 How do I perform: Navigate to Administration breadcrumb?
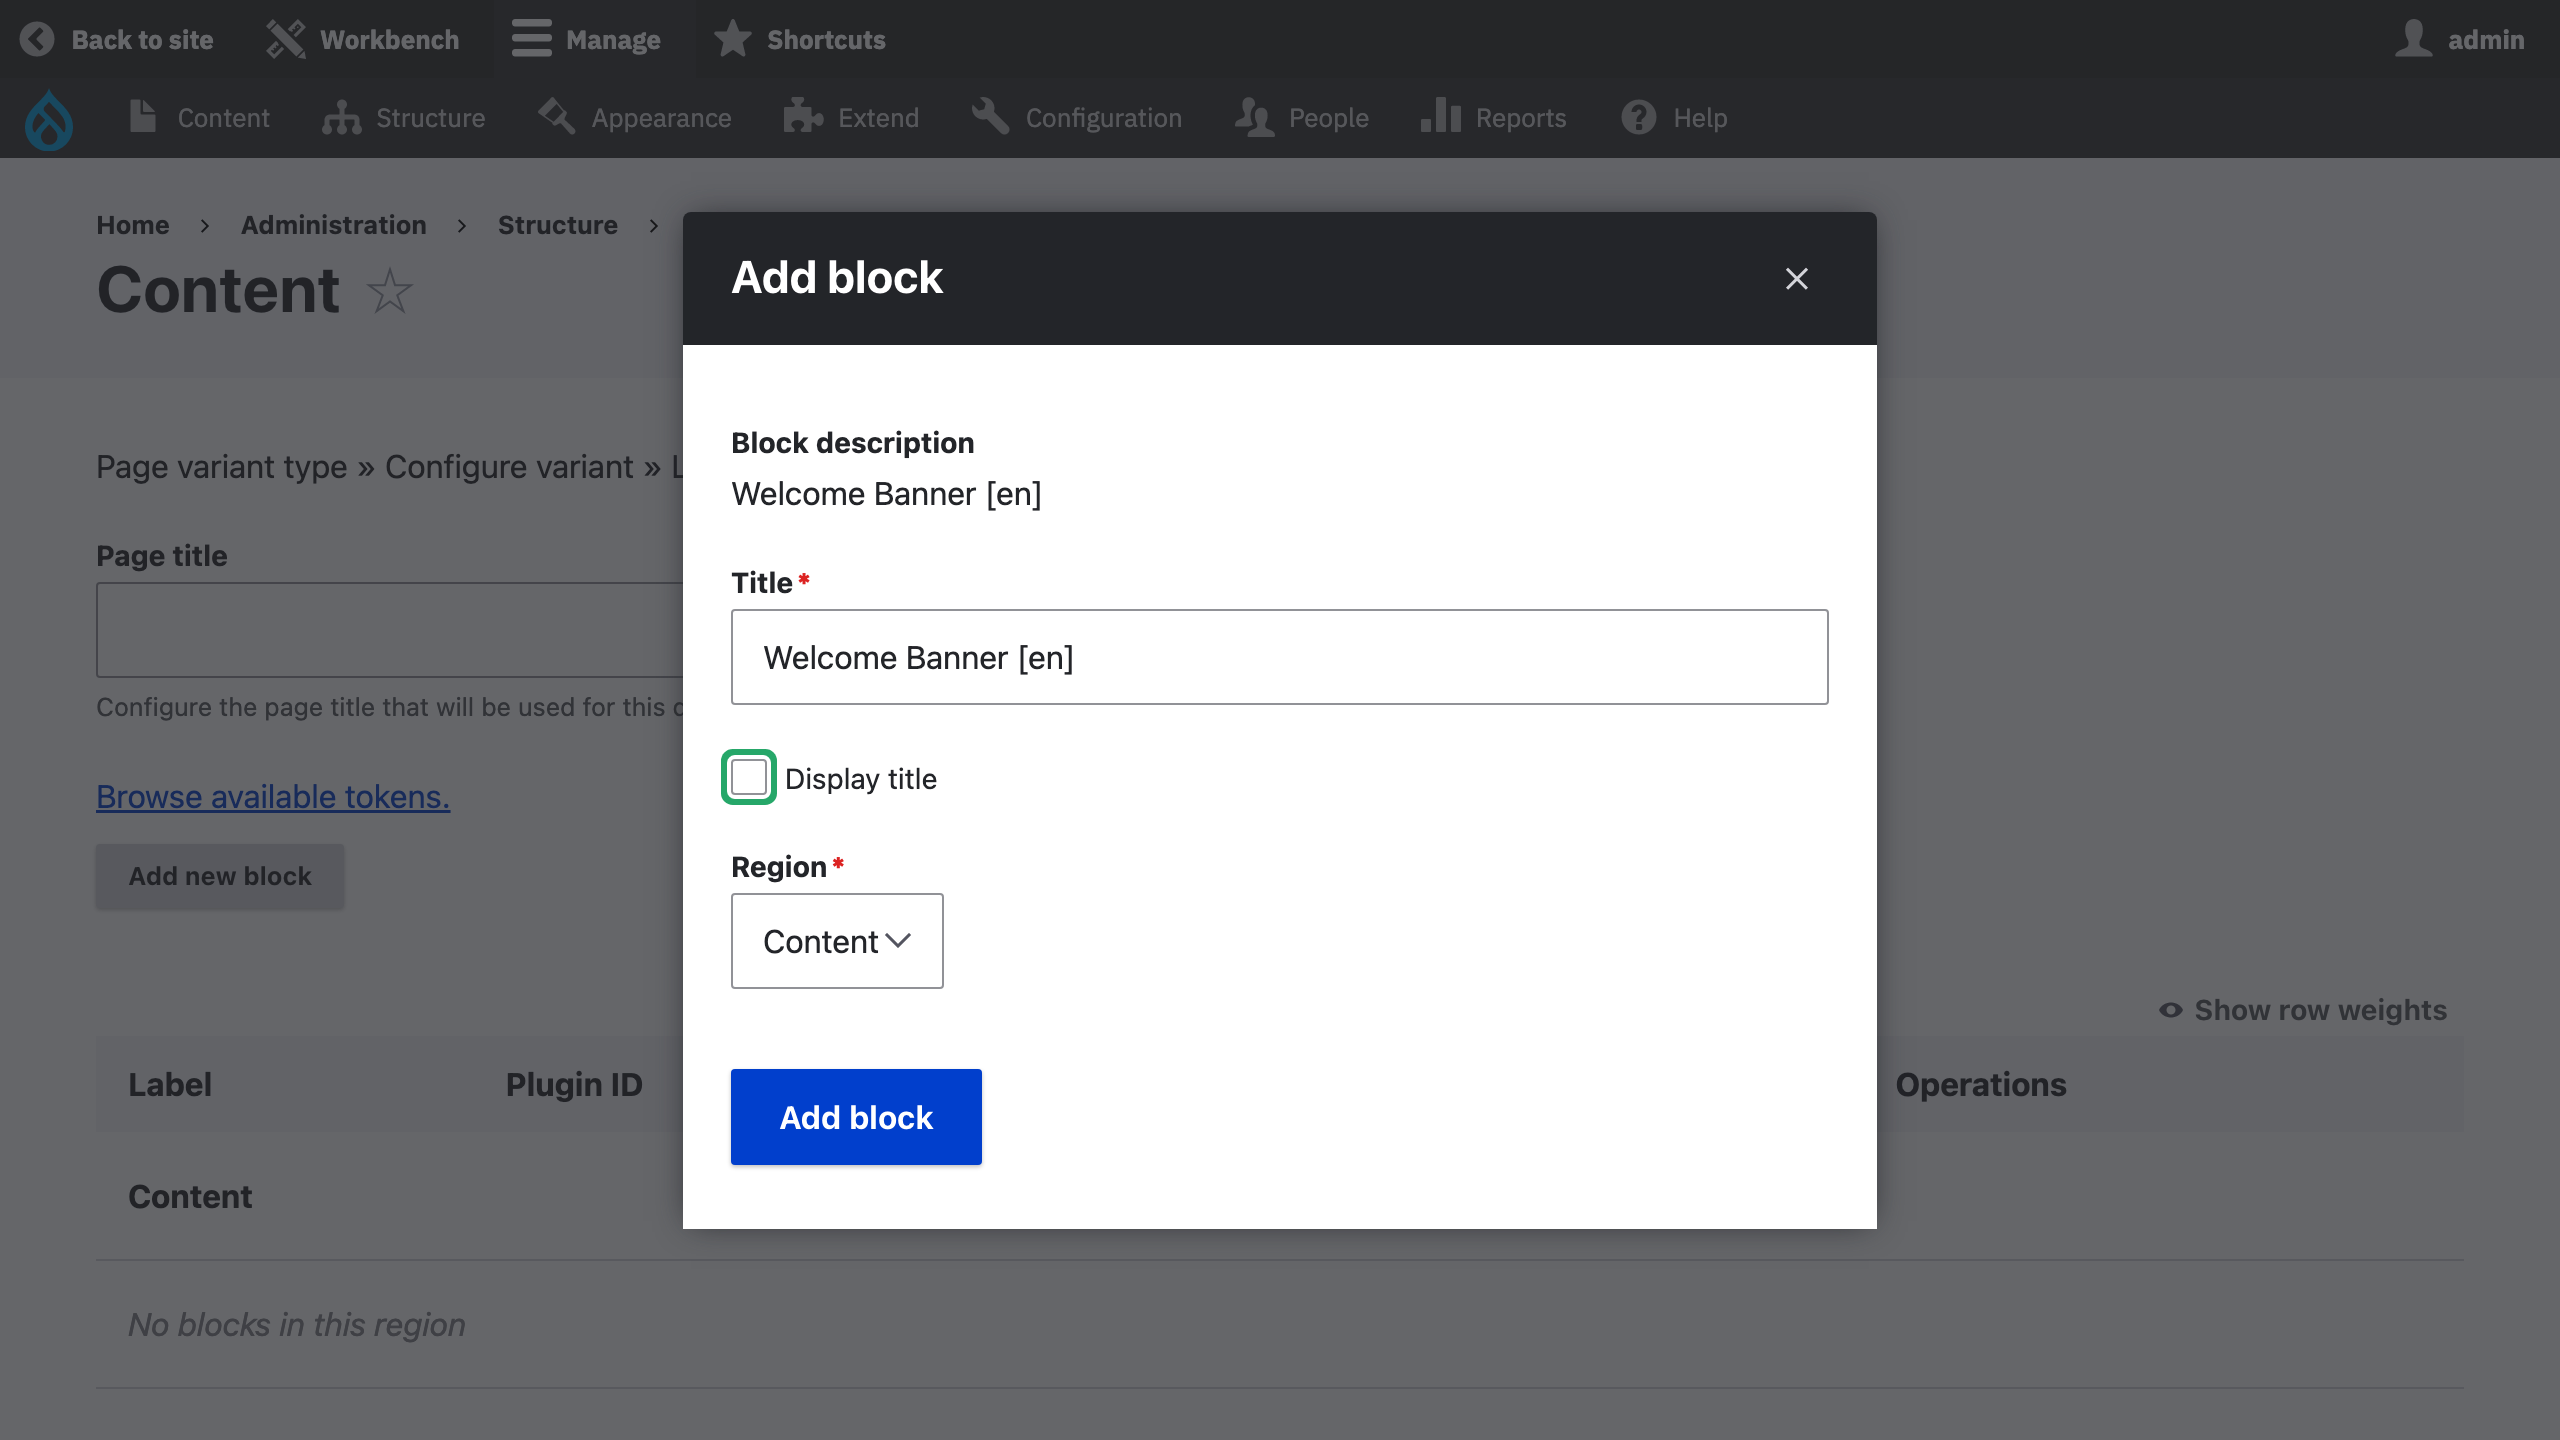(333, 225)
